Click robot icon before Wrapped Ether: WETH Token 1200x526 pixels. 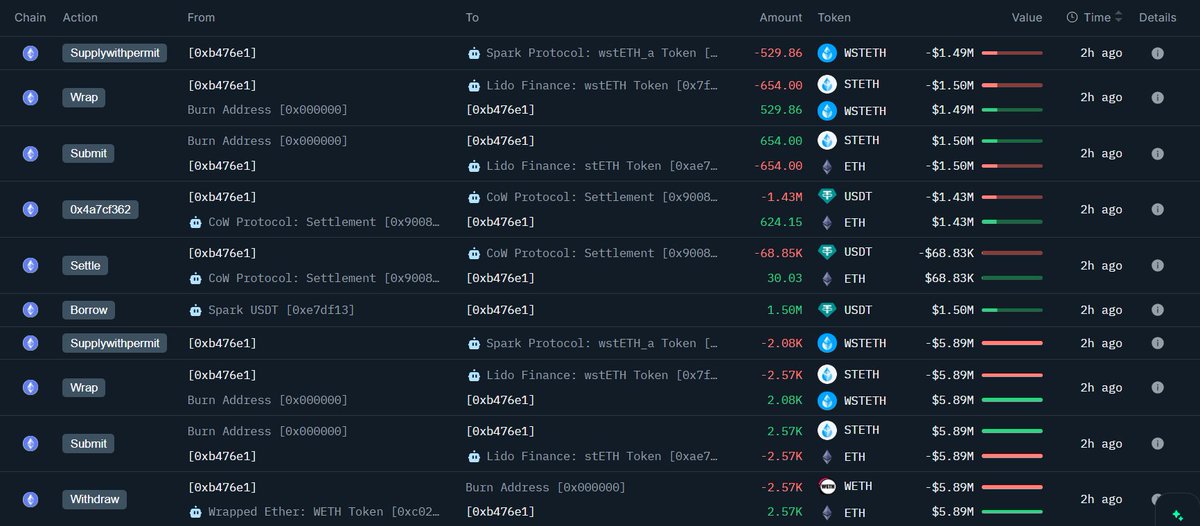tap(195, 512)
